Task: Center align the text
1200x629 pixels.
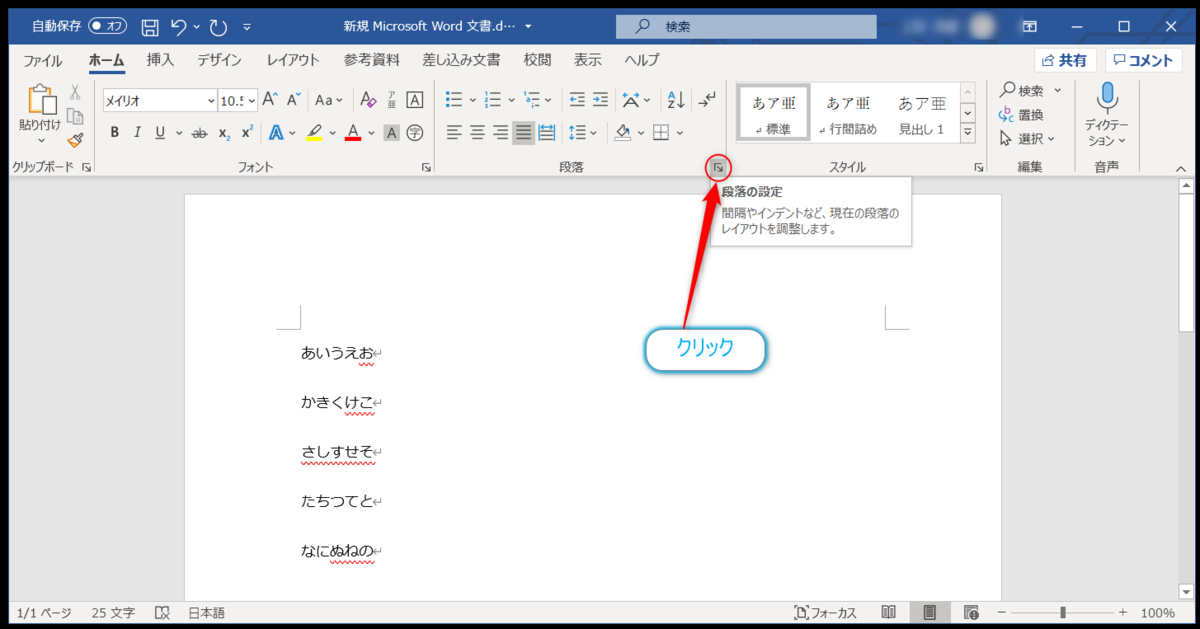Action: 477,132
